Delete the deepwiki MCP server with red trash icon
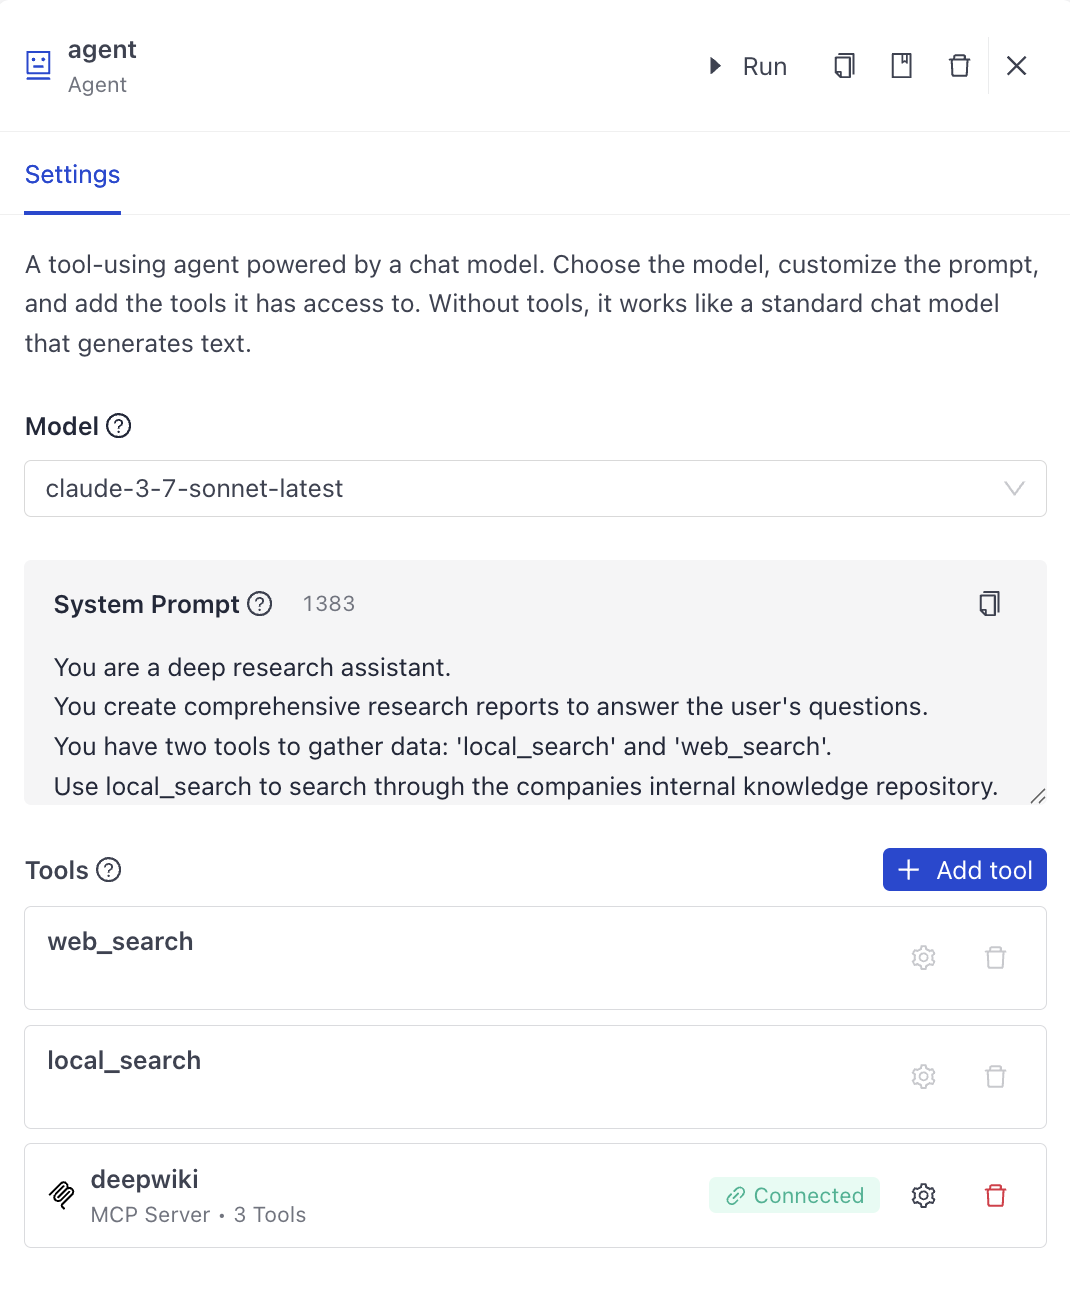1070x1294 pixels. tap(995, 1195)
